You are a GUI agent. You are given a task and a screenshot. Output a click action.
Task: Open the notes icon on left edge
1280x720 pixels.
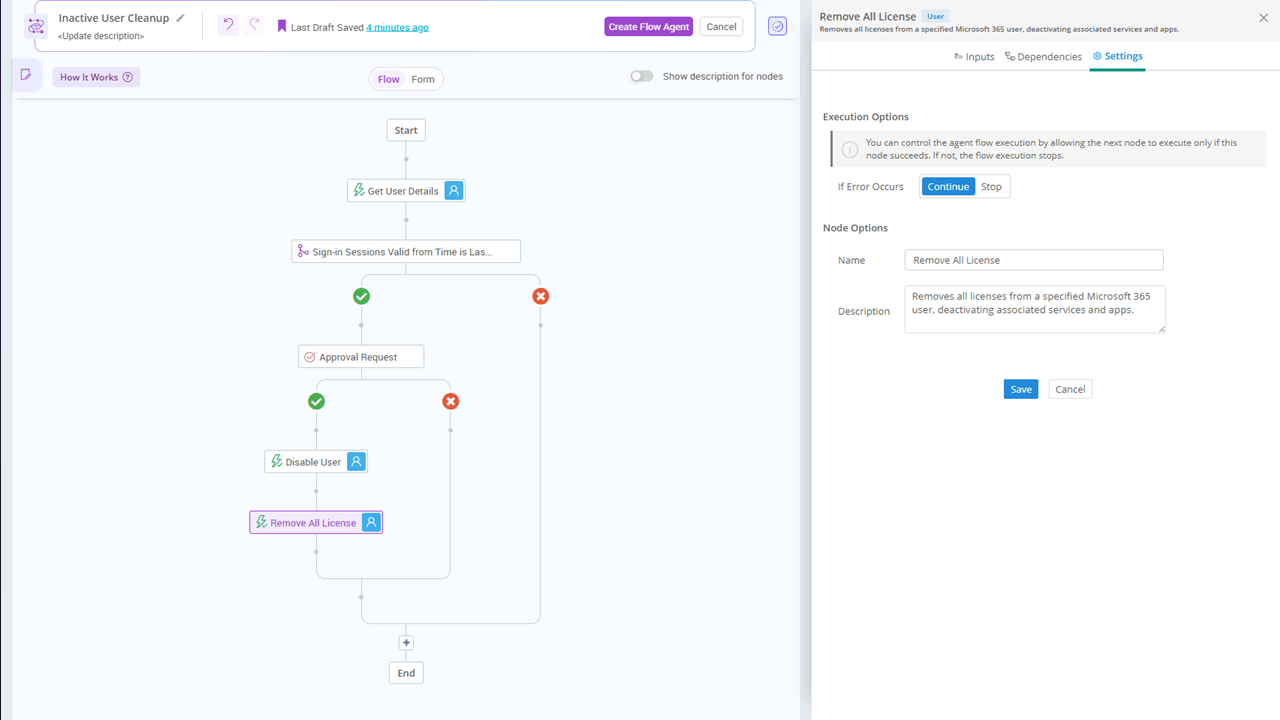click(x=26, y=75)
